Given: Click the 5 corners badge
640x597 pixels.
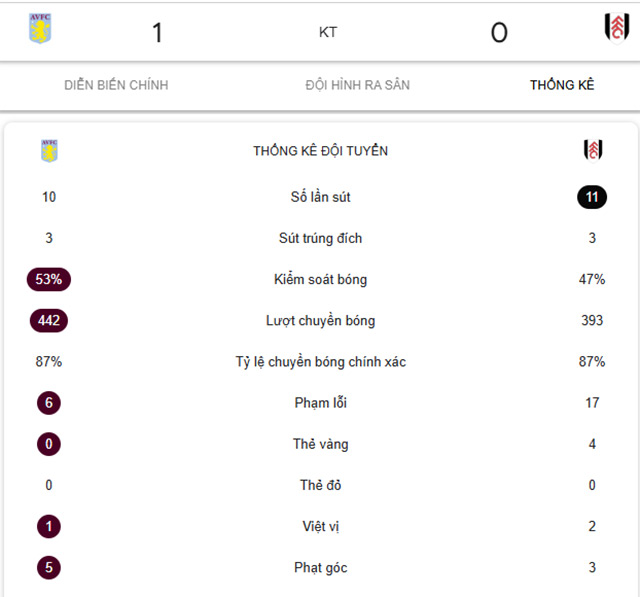Looking at the screenshot, I should pyautogui.click(x=49, y=568).
